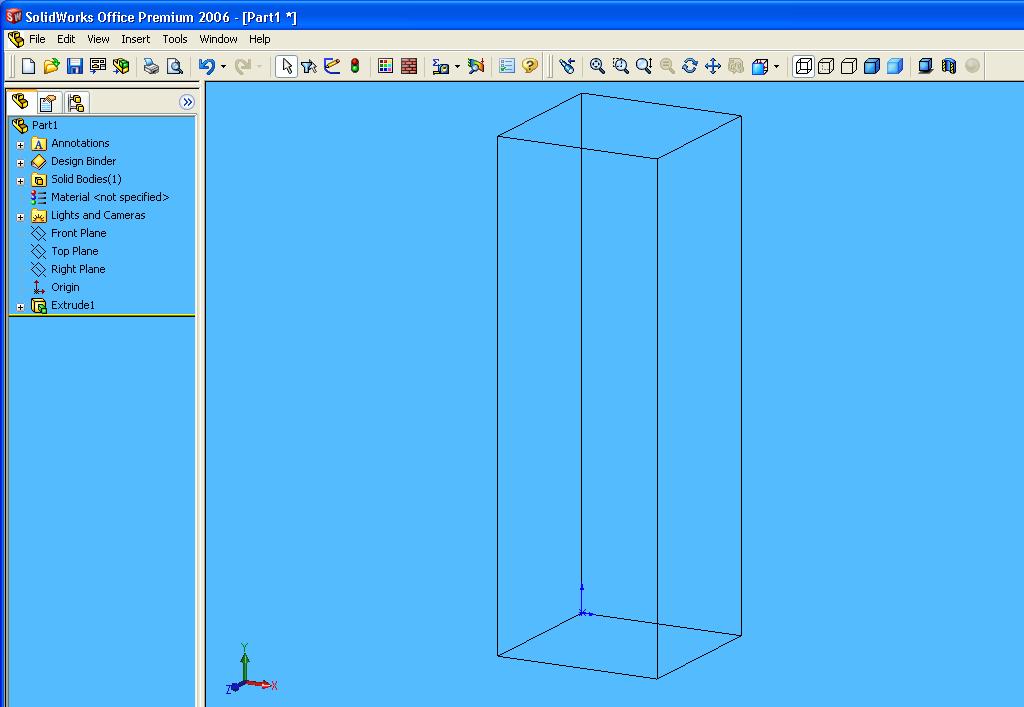
Task: Expand the Annotations tree node
Action: click(20, 145)
